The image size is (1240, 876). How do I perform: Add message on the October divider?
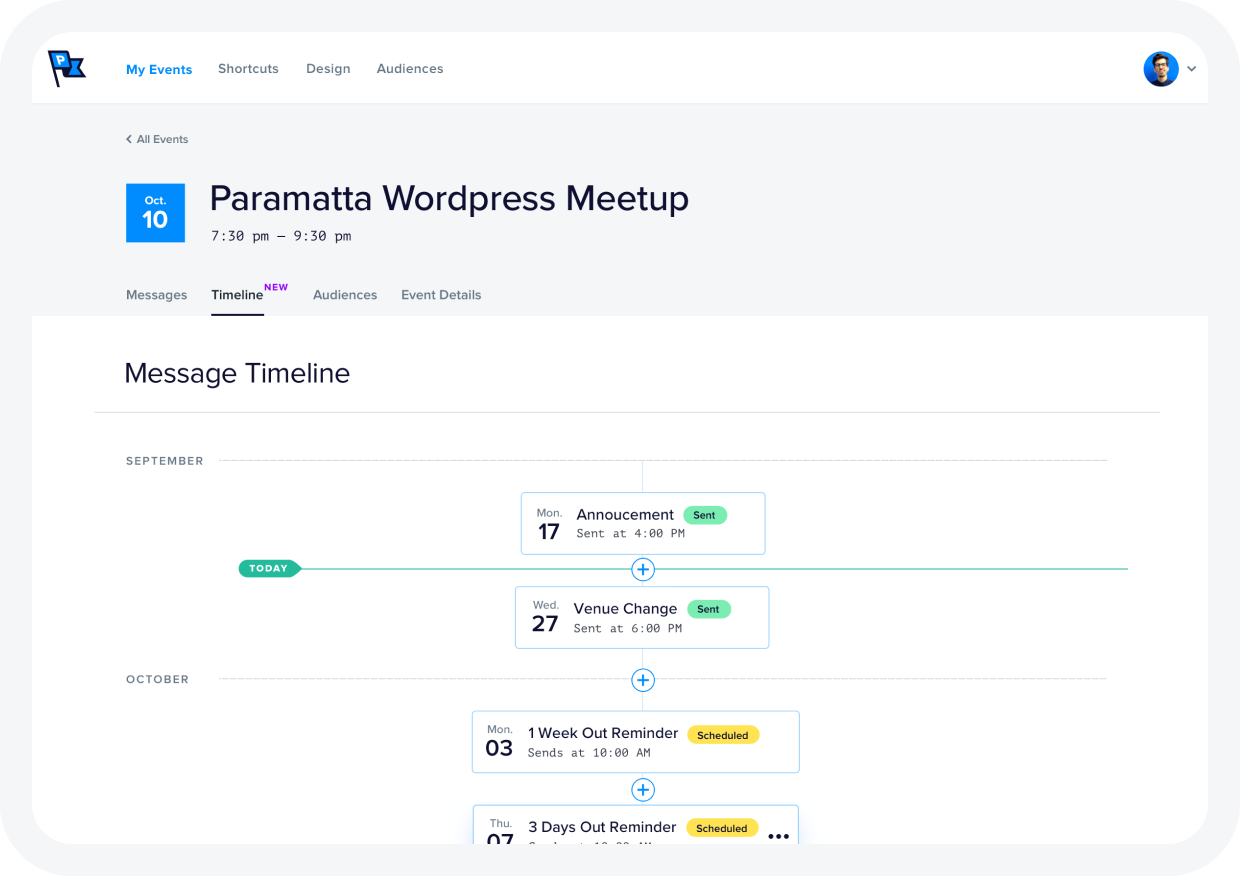(643, 680)
